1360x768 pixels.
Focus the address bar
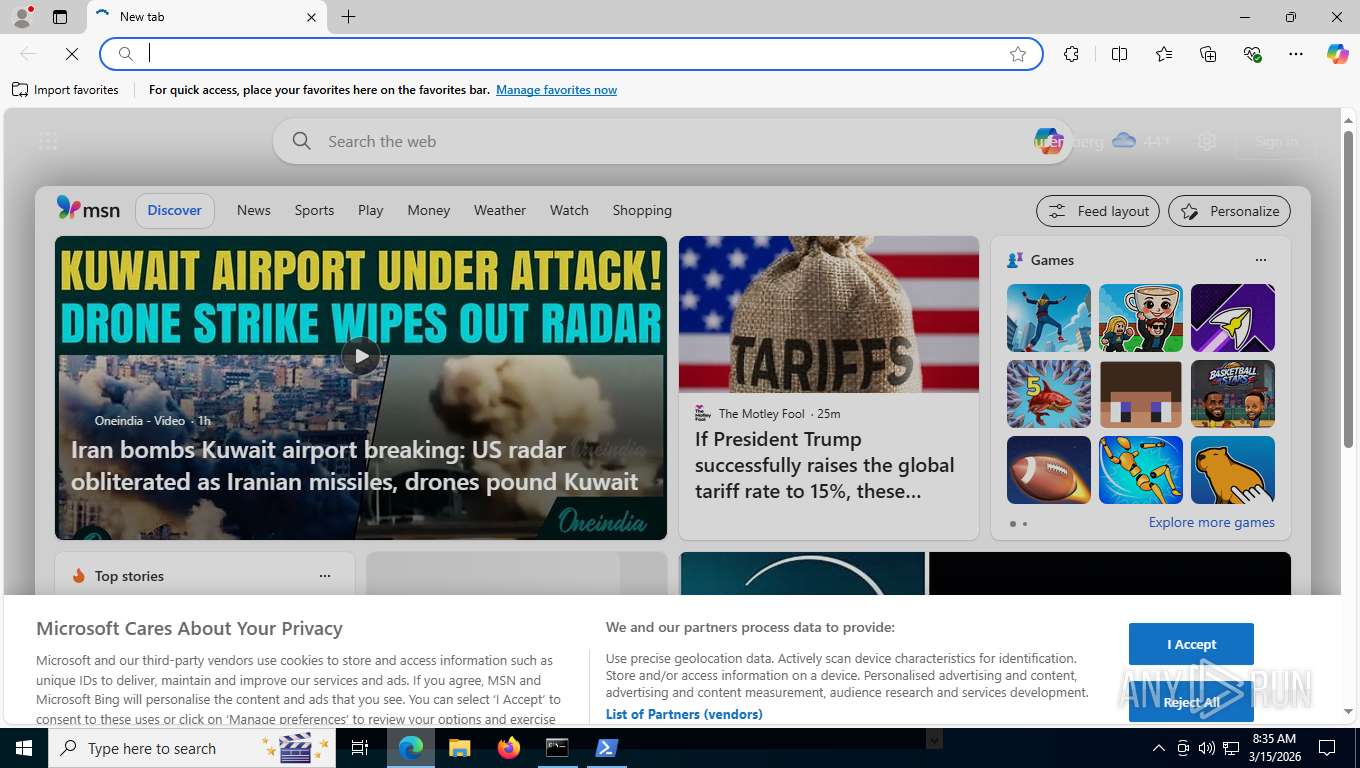[570, 54]
